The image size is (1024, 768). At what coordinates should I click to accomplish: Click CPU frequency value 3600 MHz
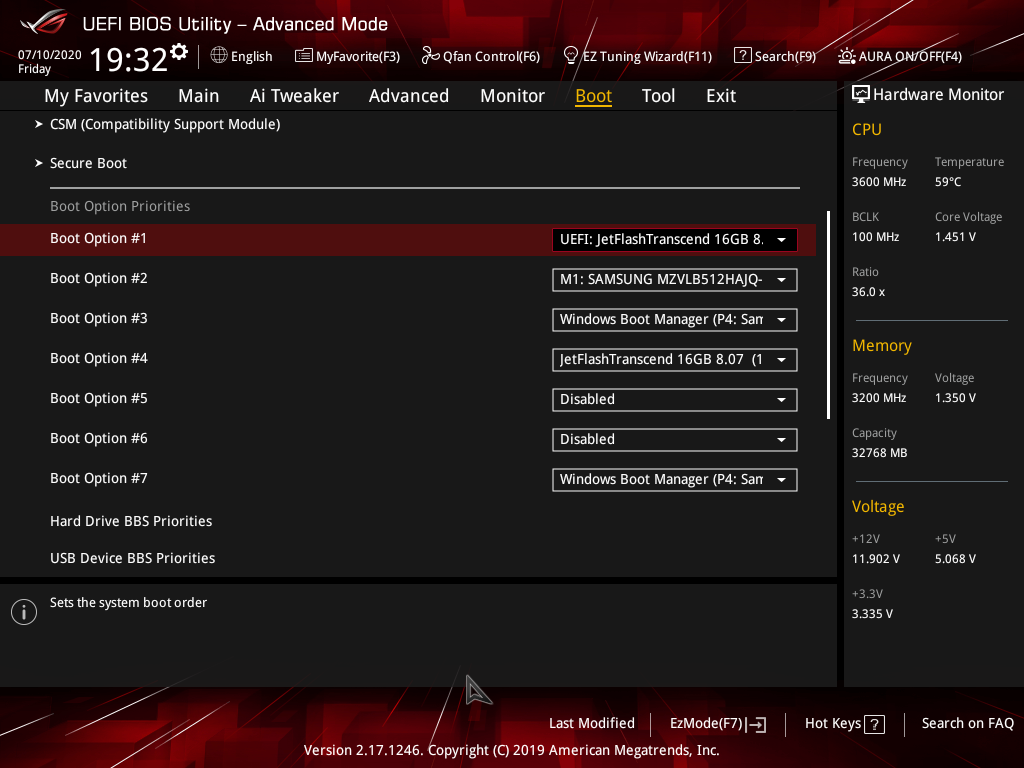click(879, 182)
